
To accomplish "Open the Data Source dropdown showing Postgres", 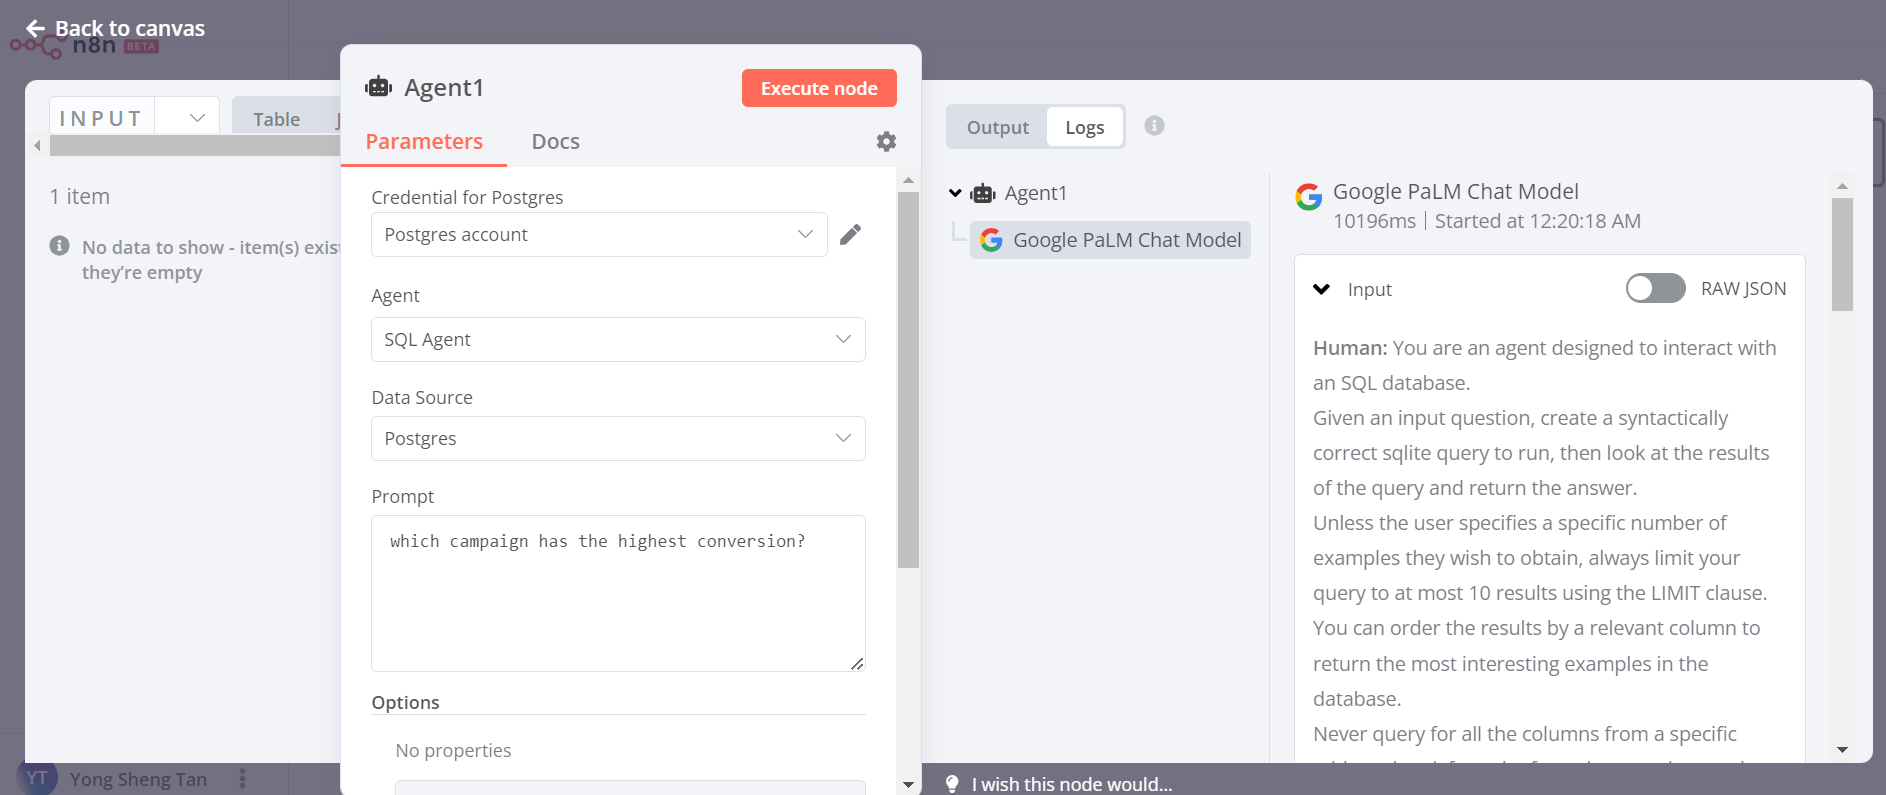I will [618, 438].
